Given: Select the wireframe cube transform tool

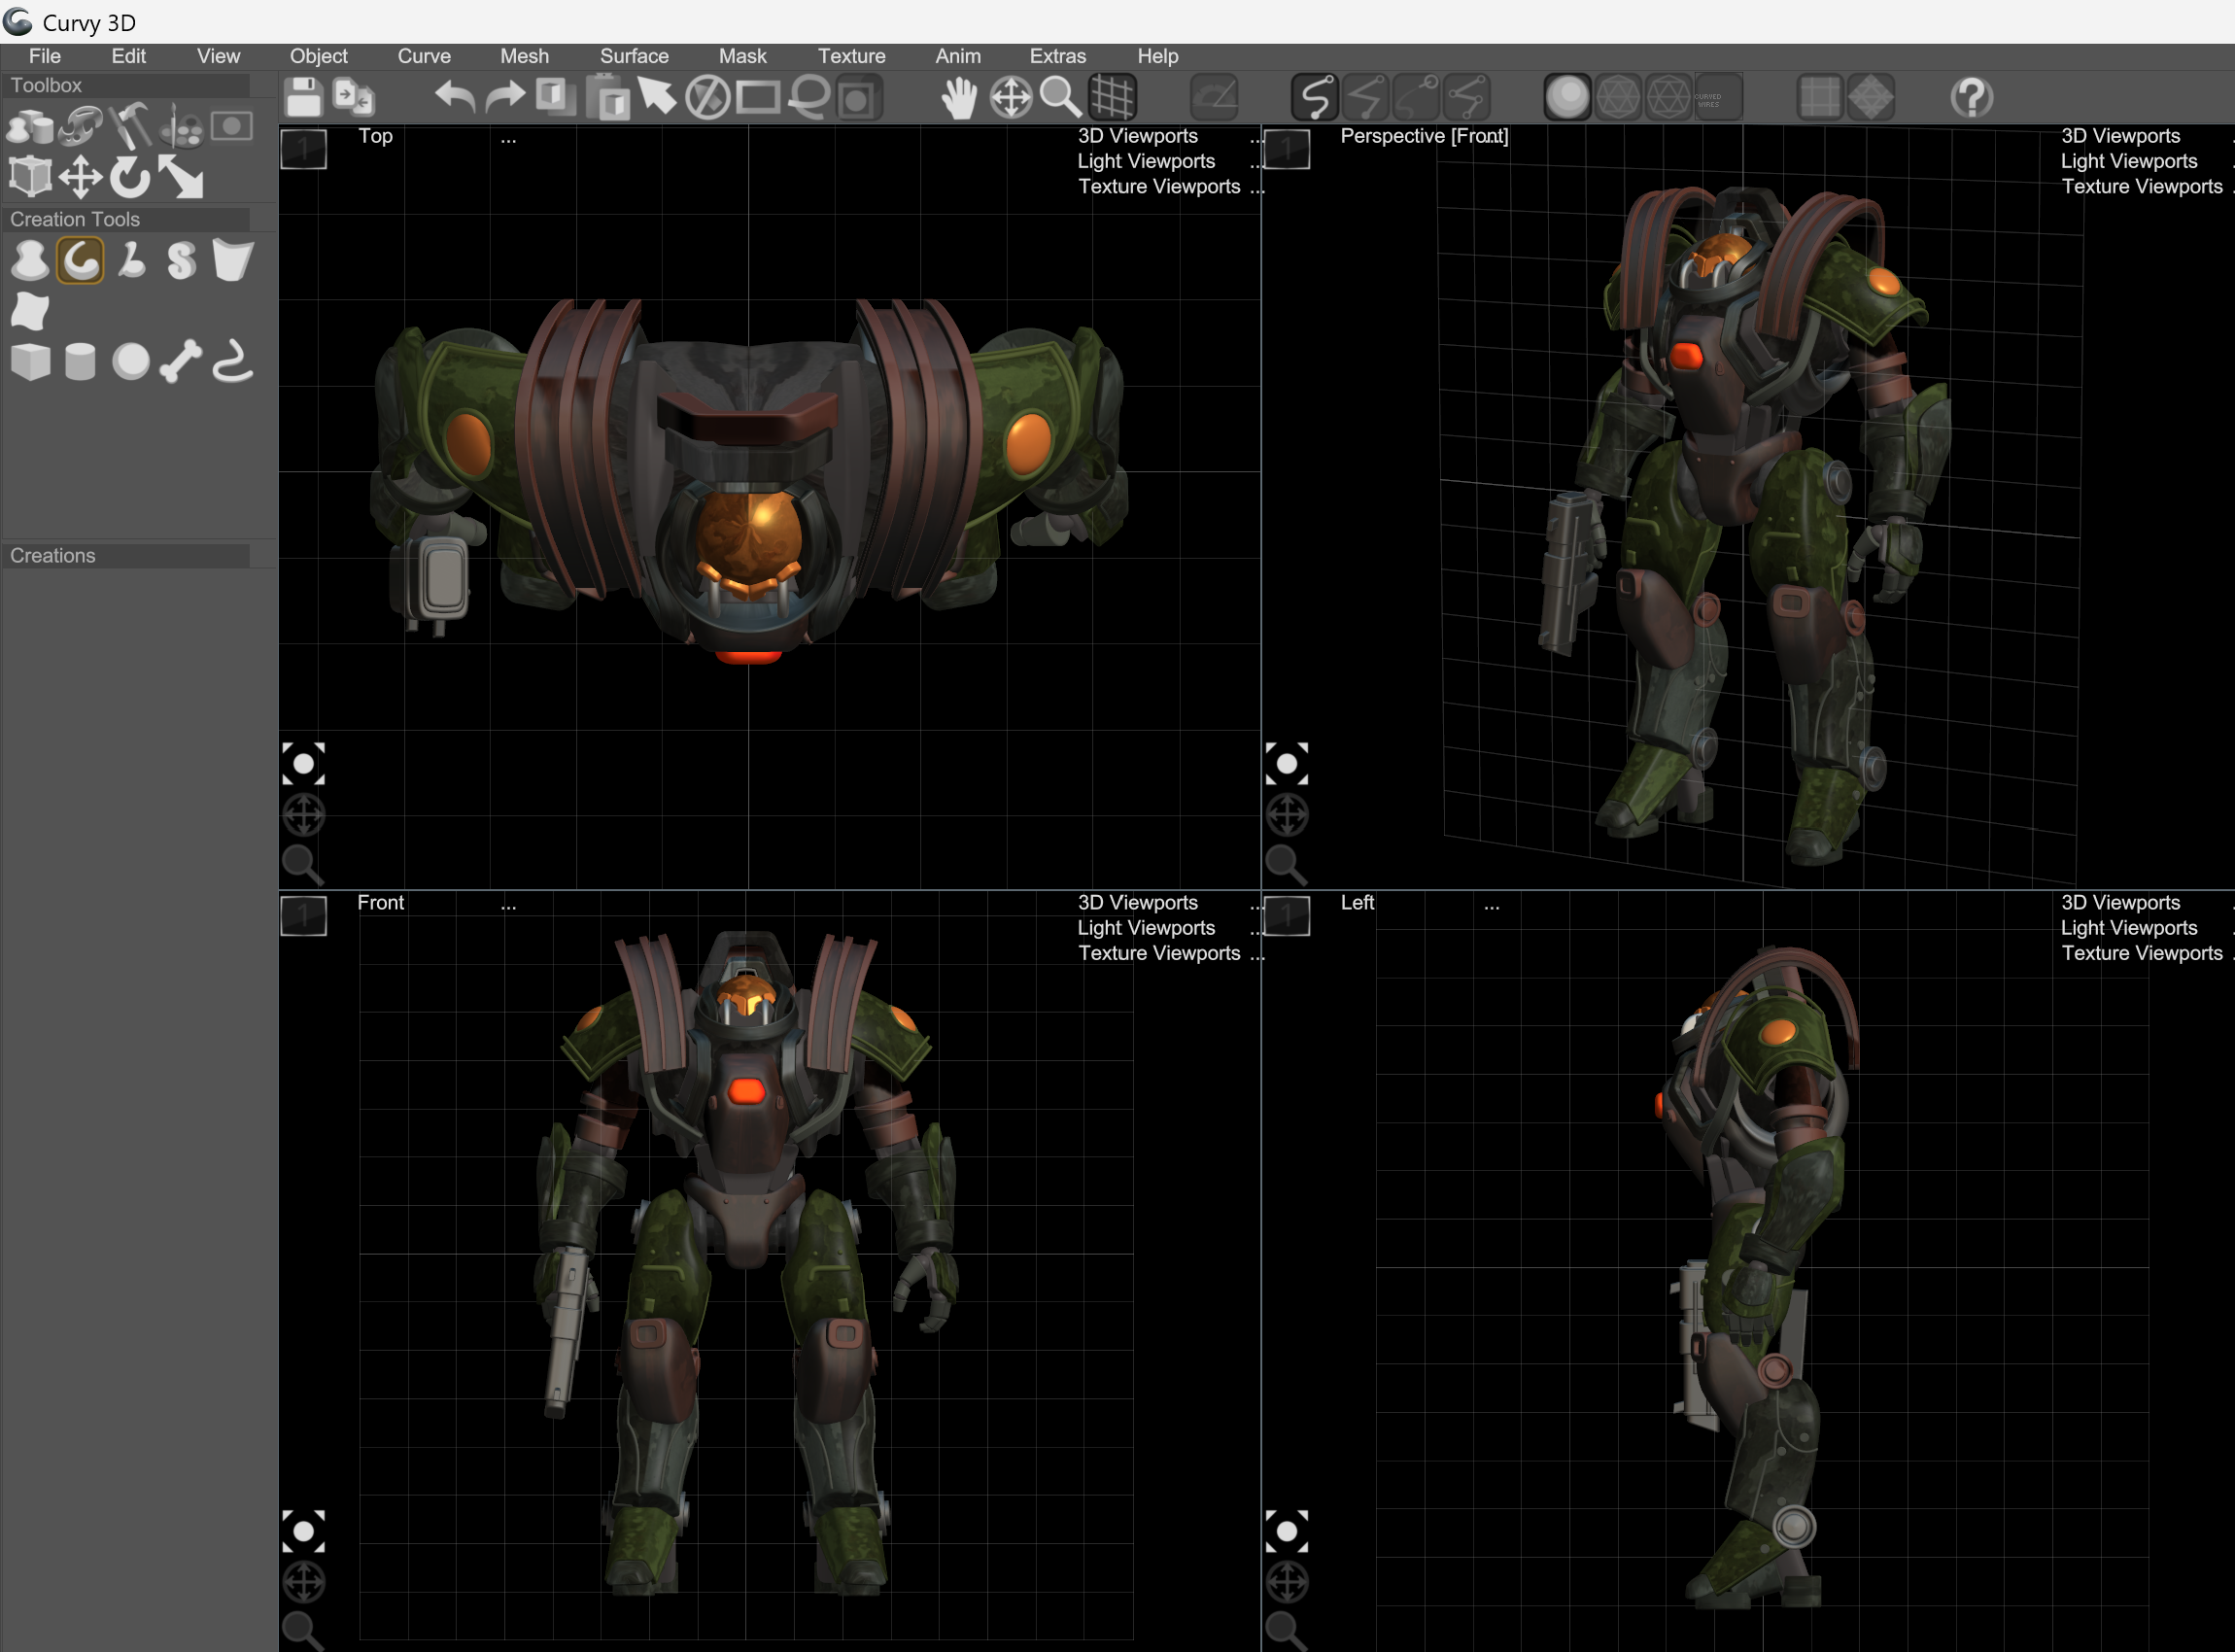Looking at the screenshot, I should point(30,177).
